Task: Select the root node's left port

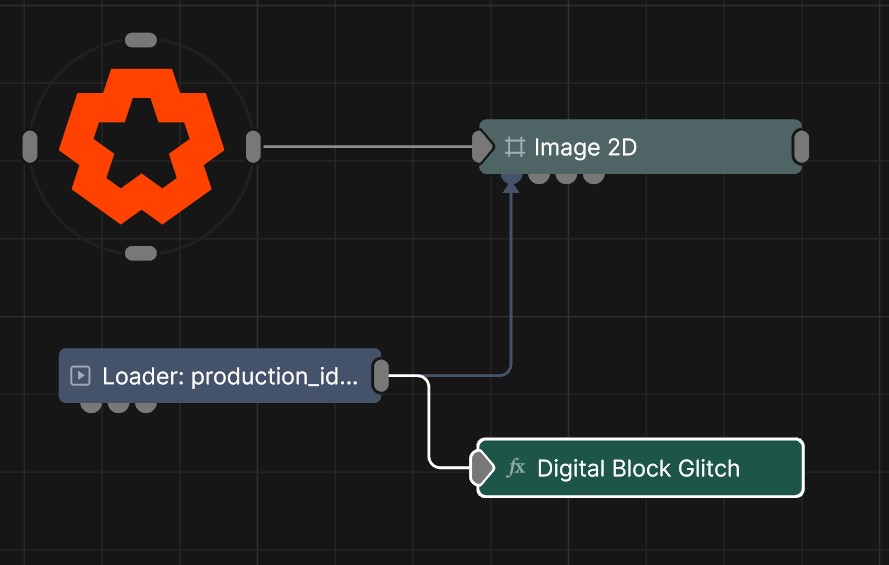Action: point(30,146)
